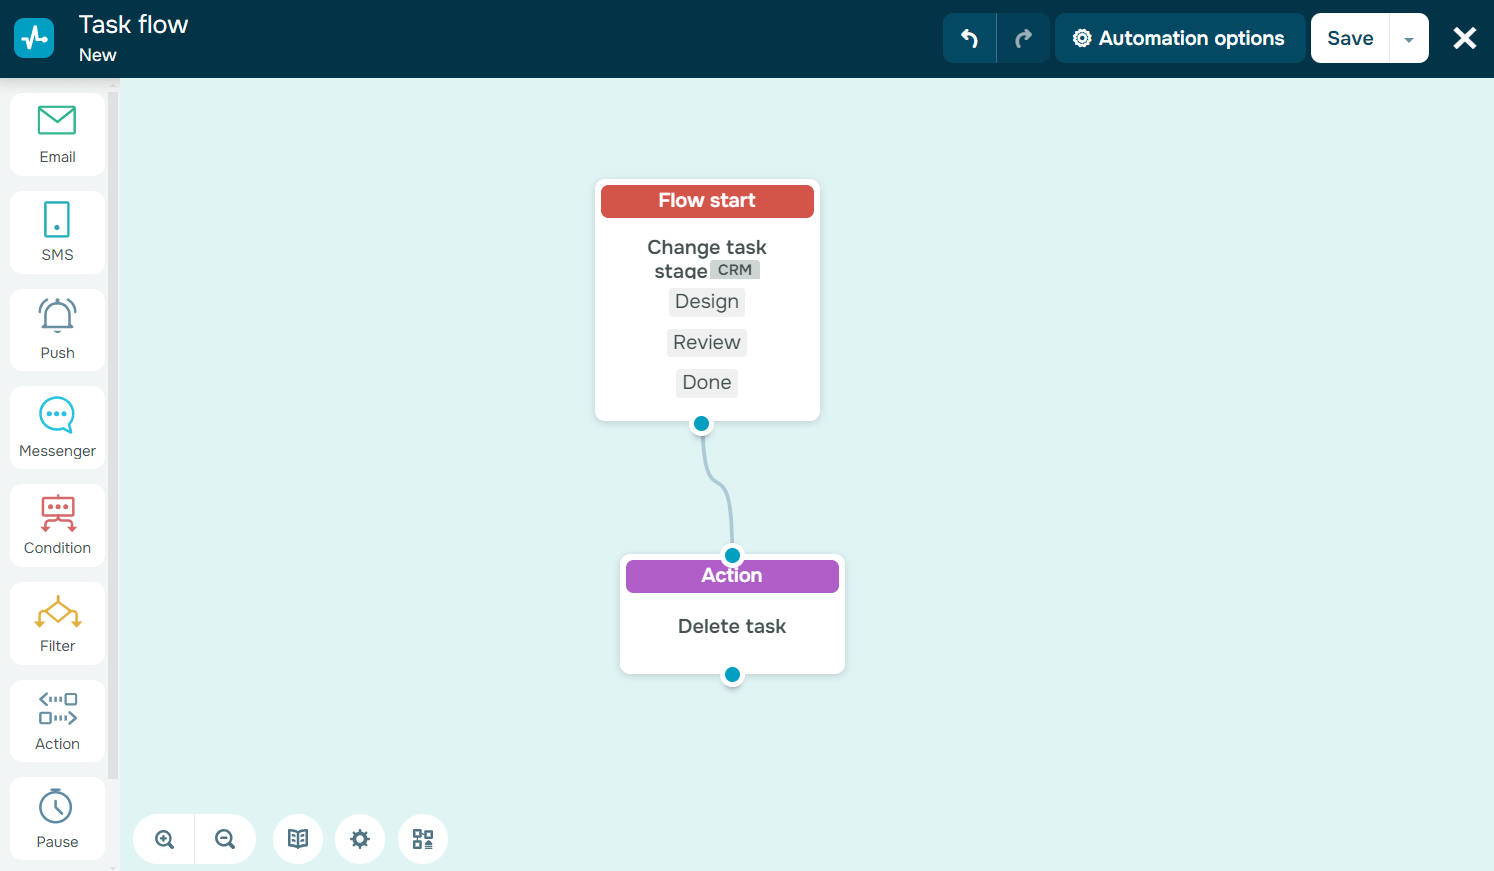Open the guide book icon
Screen dimensions: 1494x871
[x=298, y=839]
